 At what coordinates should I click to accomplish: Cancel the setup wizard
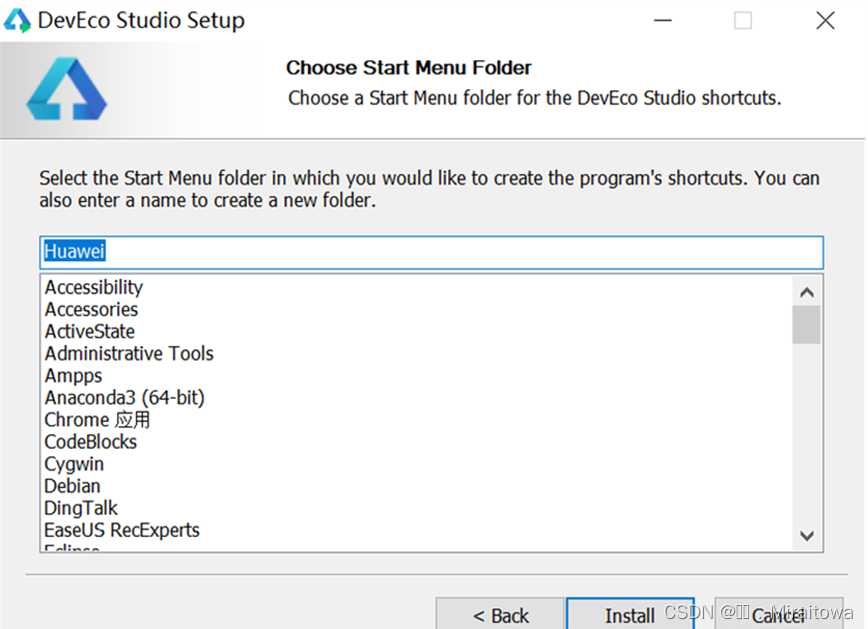(779, 615)
